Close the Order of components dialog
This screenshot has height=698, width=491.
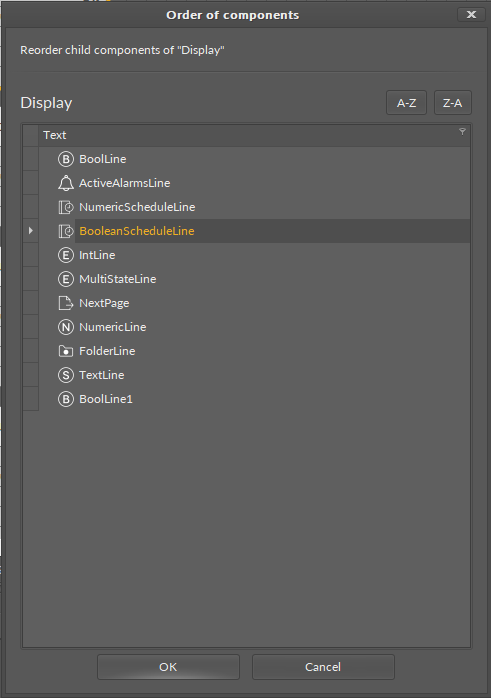coord(471,15)
